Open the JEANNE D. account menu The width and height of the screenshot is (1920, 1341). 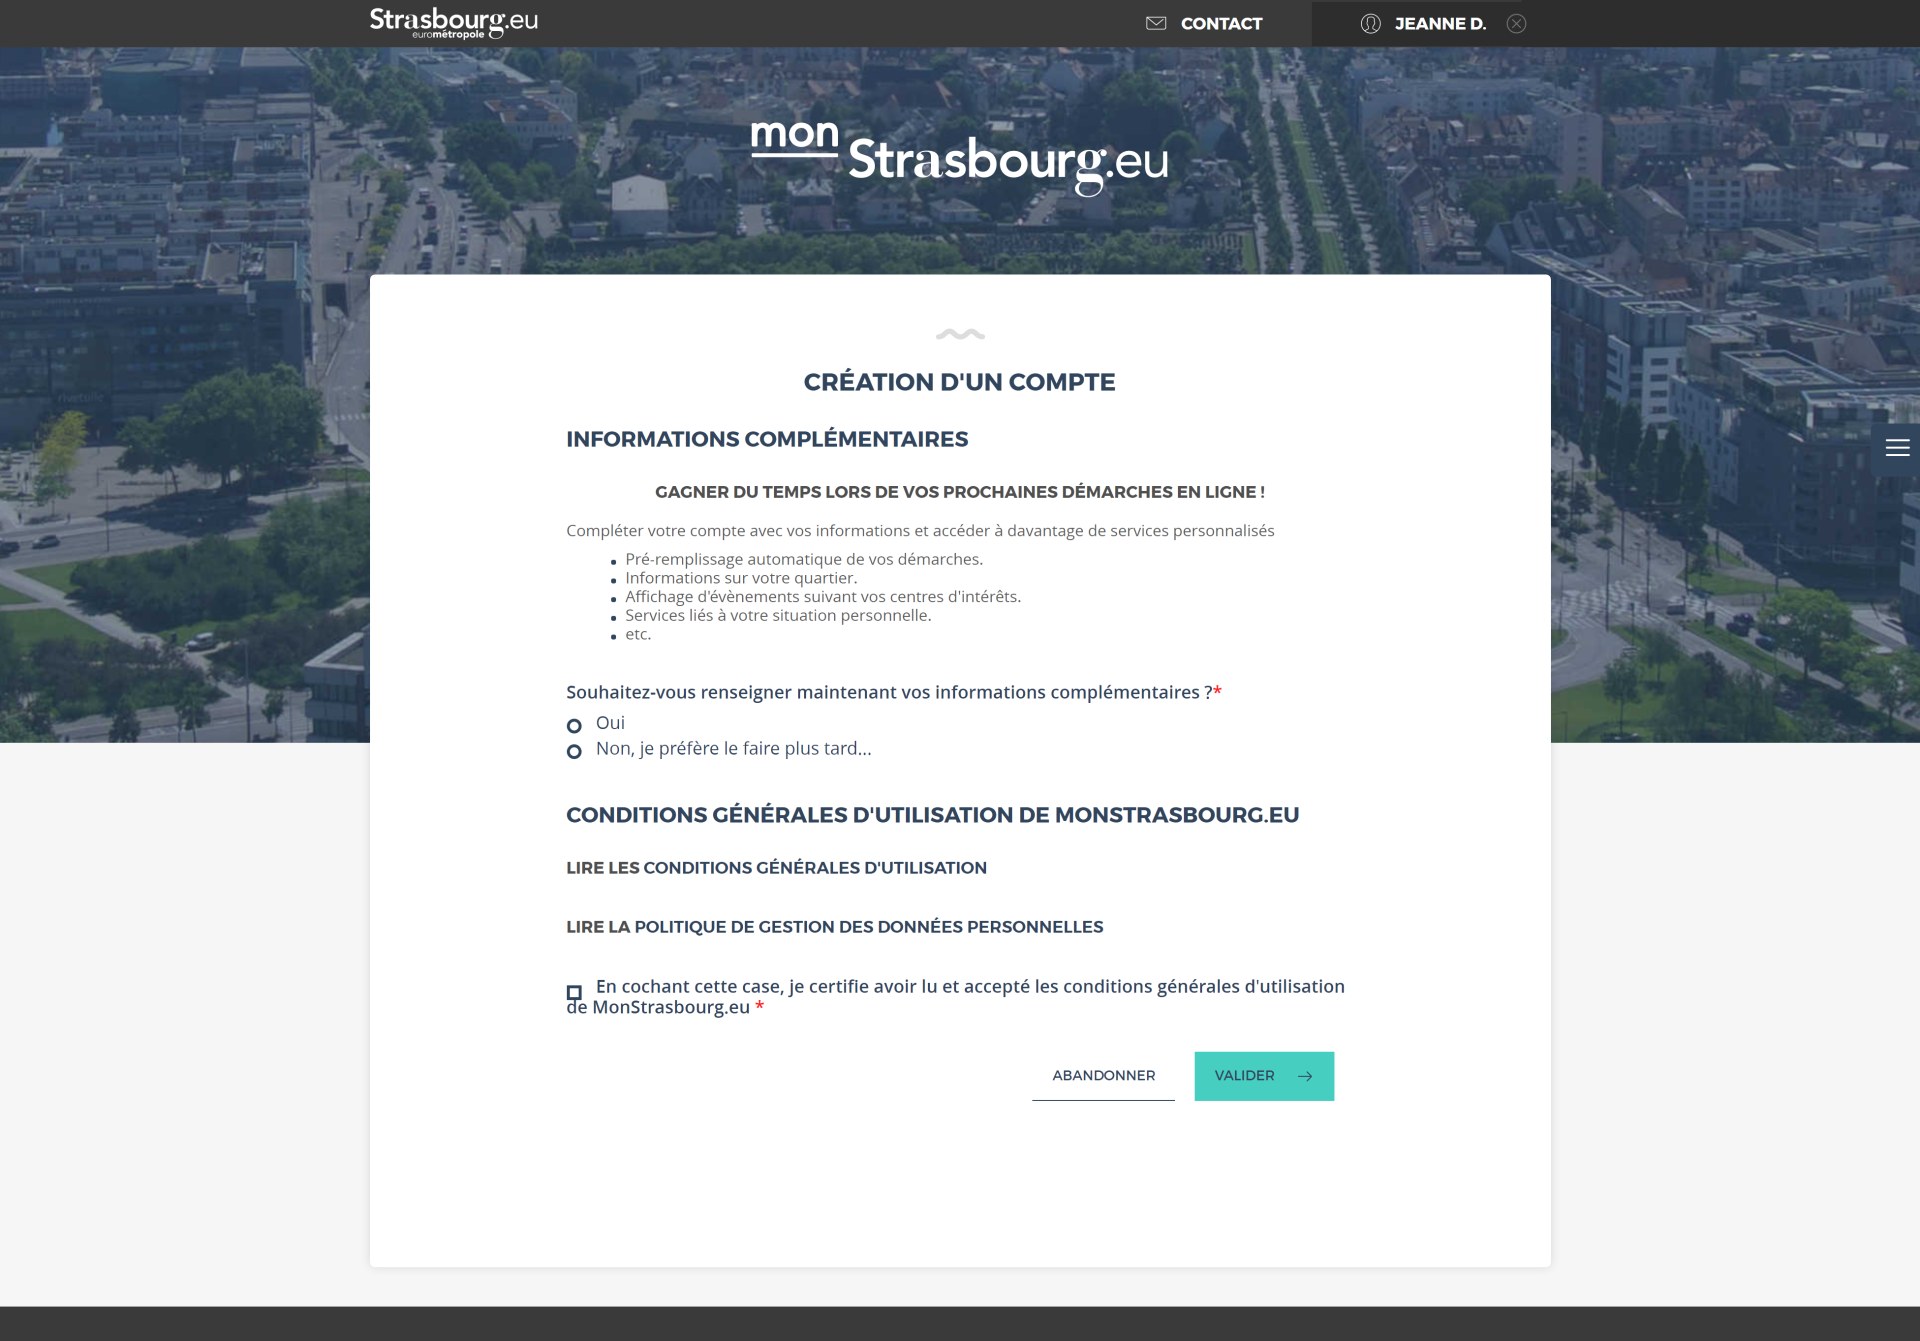(1439, 23)
